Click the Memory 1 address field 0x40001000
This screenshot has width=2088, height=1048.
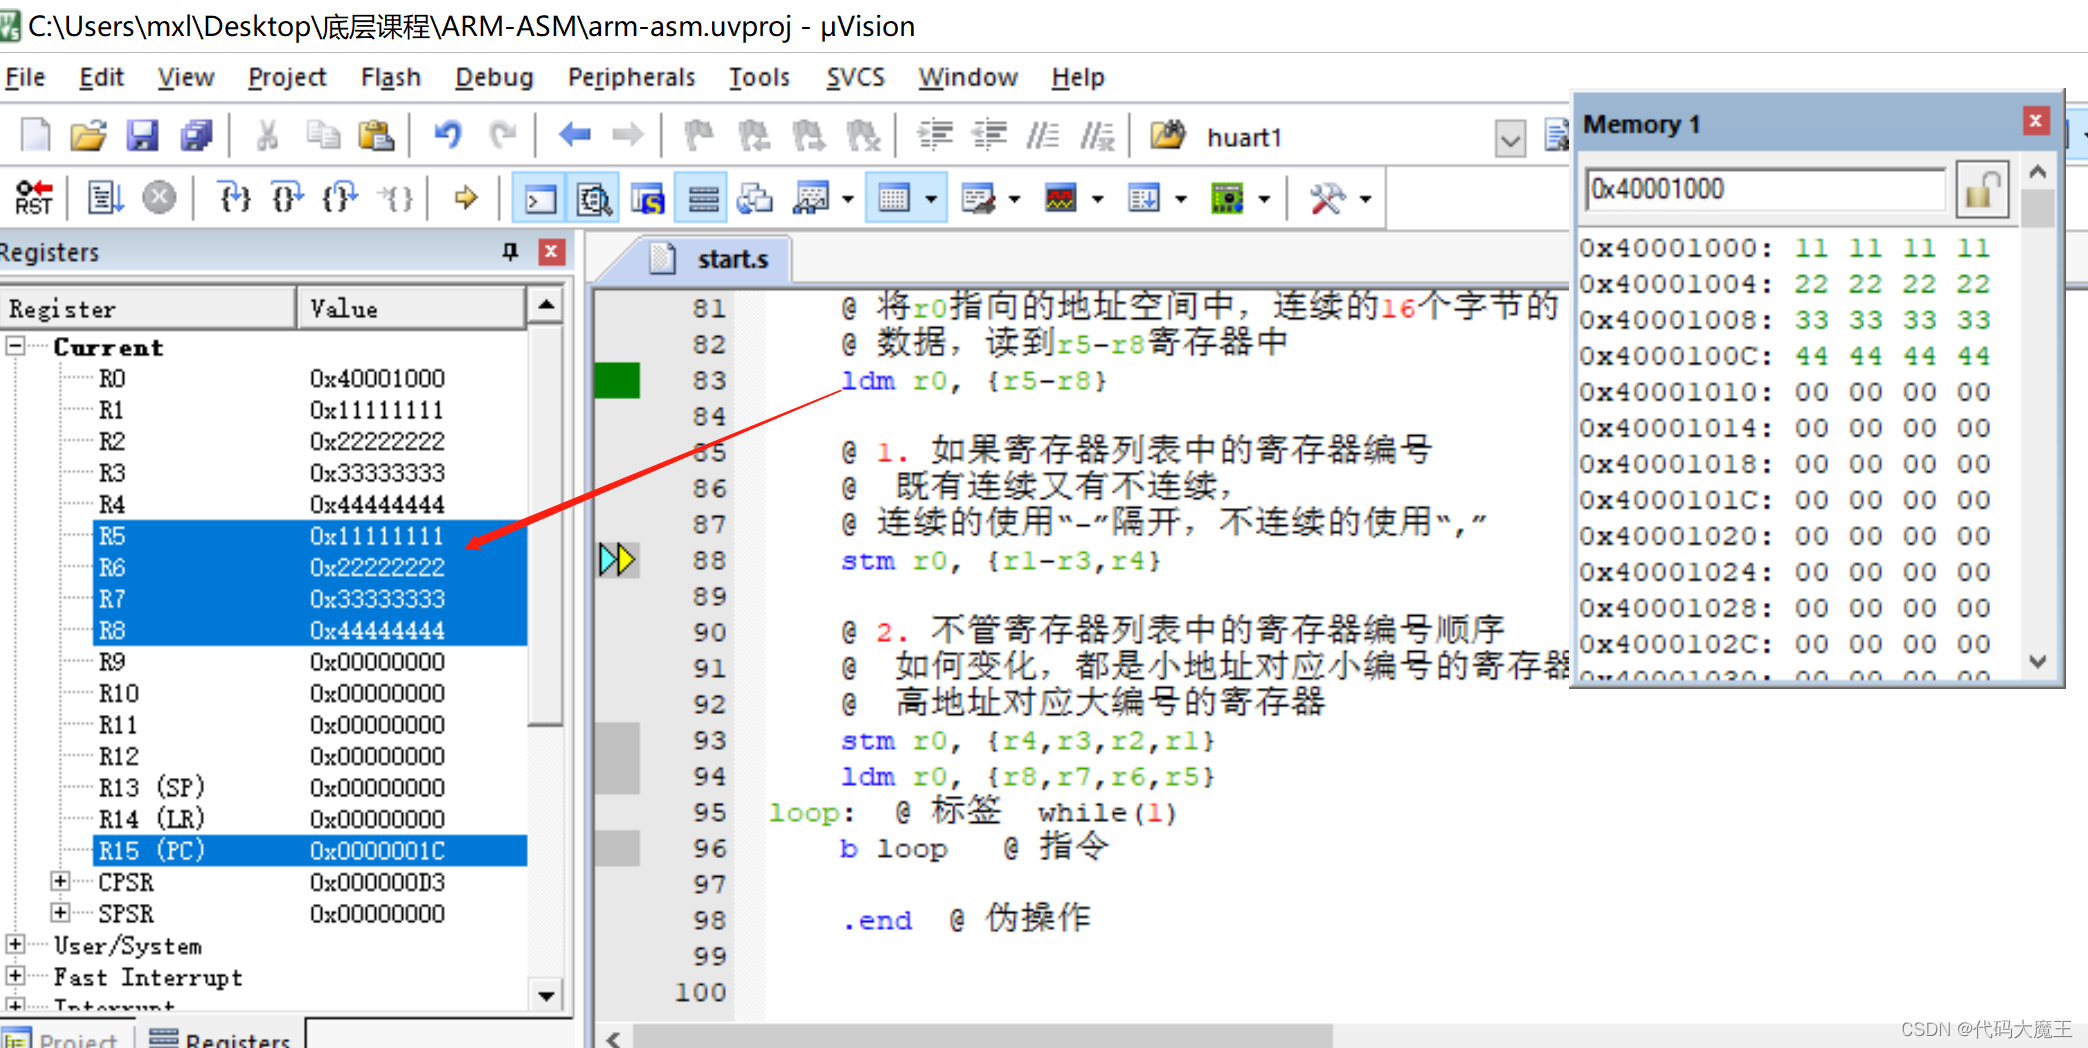point(1765,188)
